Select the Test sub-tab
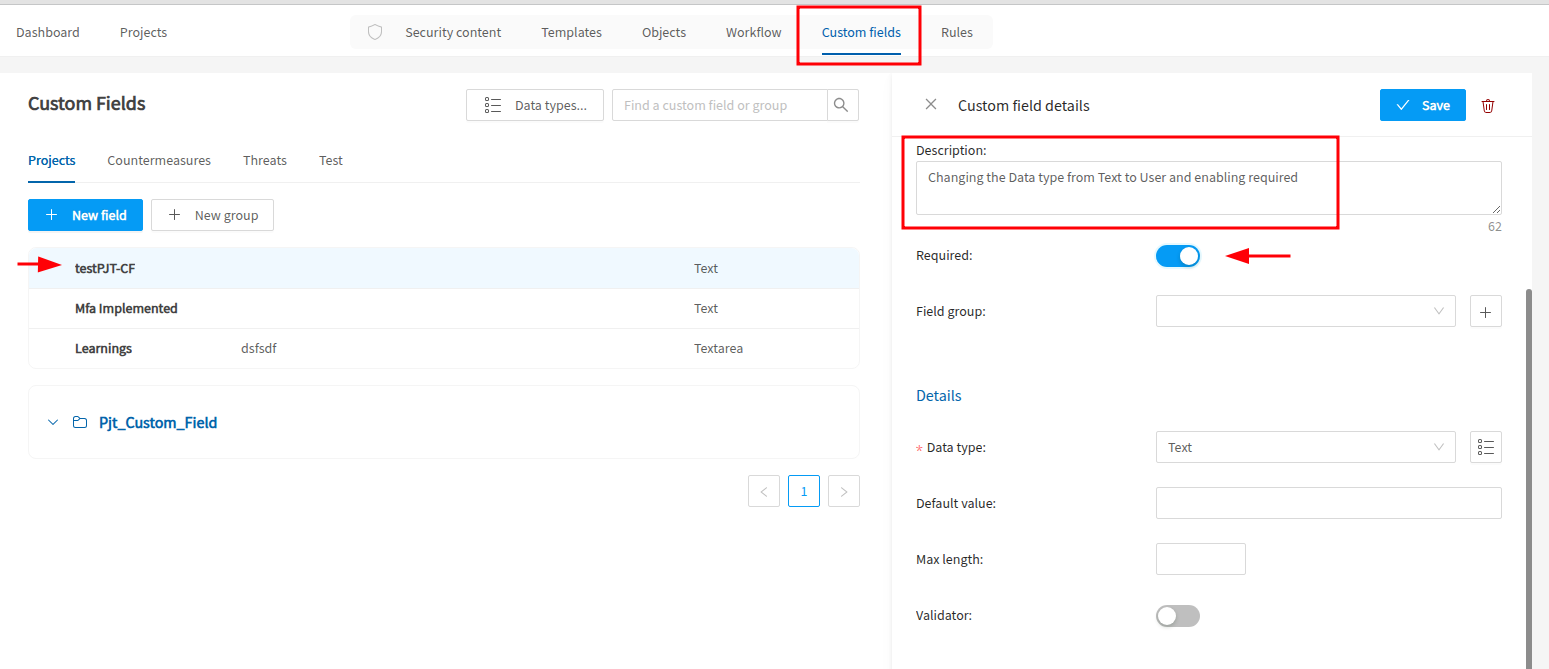 click(331, 160)
